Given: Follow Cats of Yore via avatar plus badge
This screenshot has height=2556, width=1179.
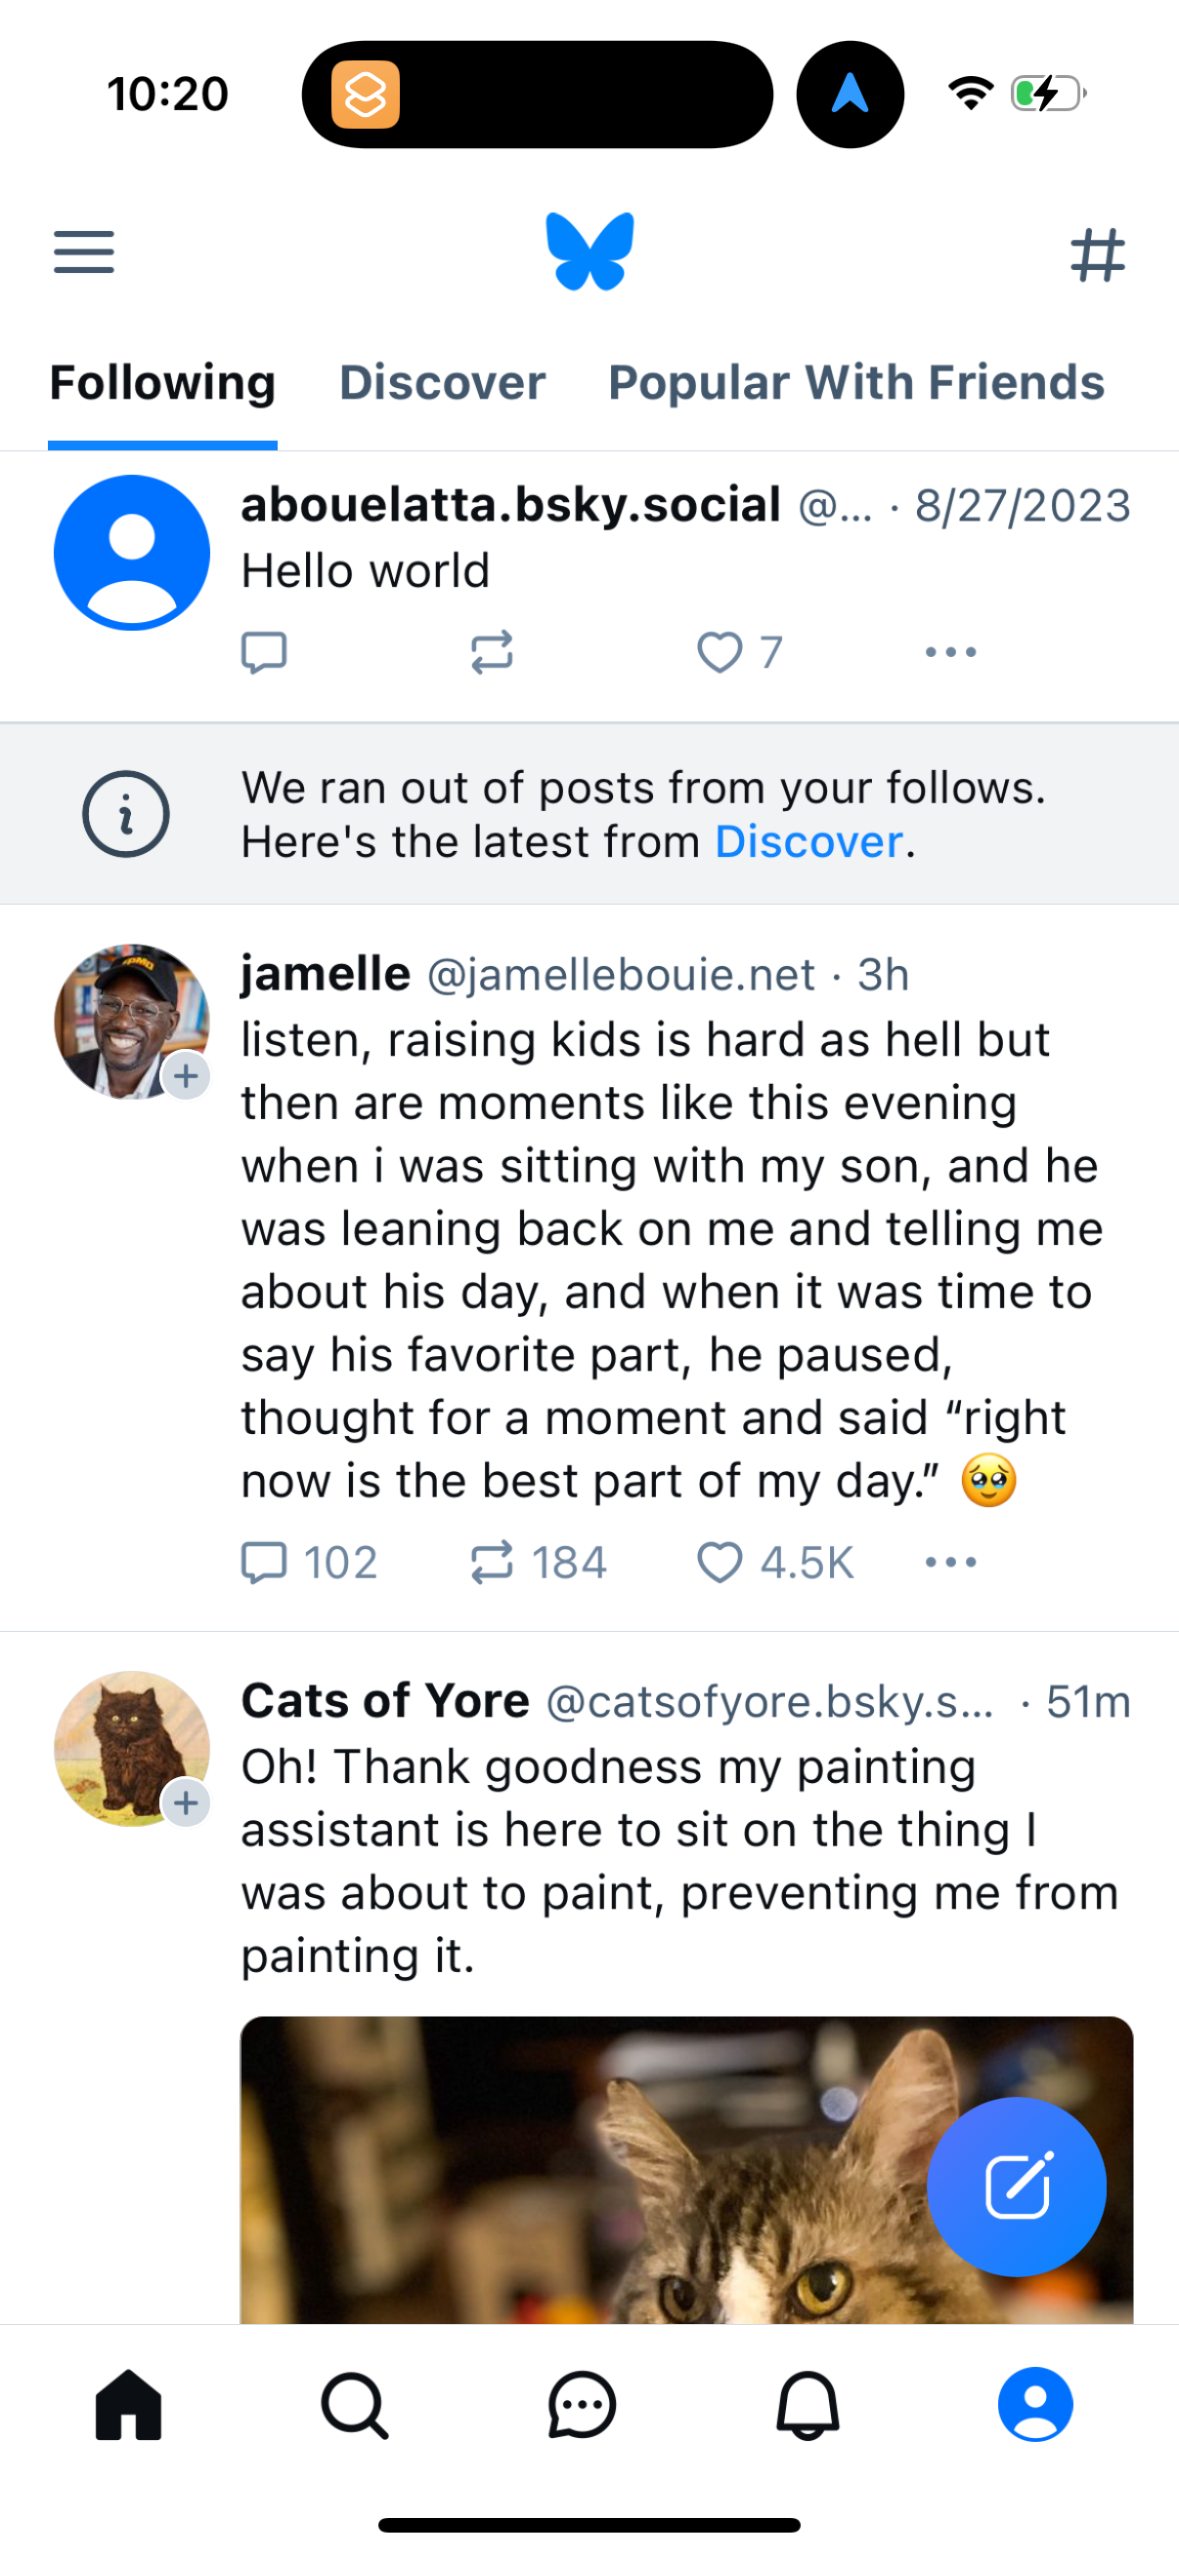Looking at the screenshot, I should (186, 1803).
